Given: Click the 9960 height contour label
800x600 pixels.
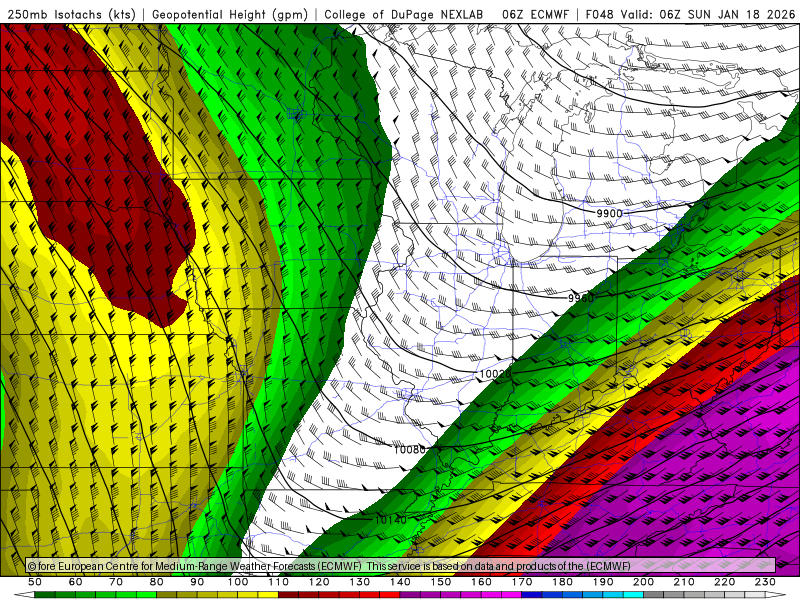Looking at the screenshot, I should 581,298.
